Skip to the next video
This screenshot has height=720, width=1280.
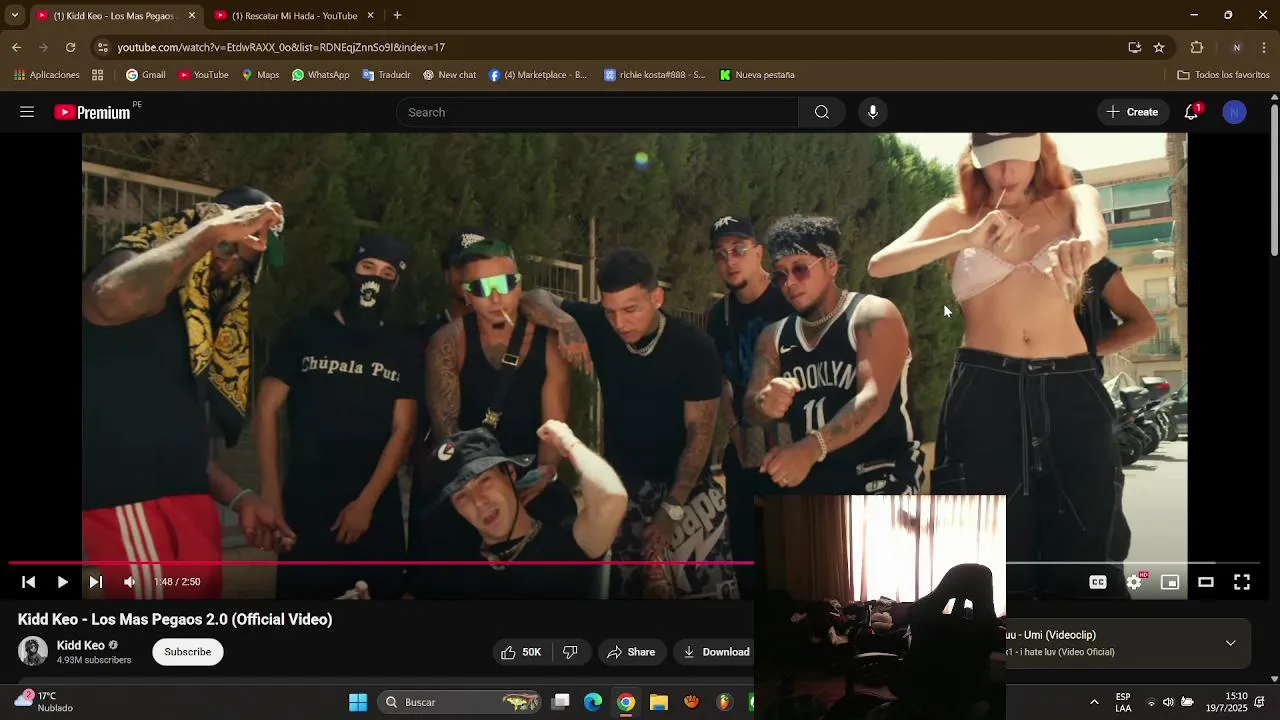(95, 582)
